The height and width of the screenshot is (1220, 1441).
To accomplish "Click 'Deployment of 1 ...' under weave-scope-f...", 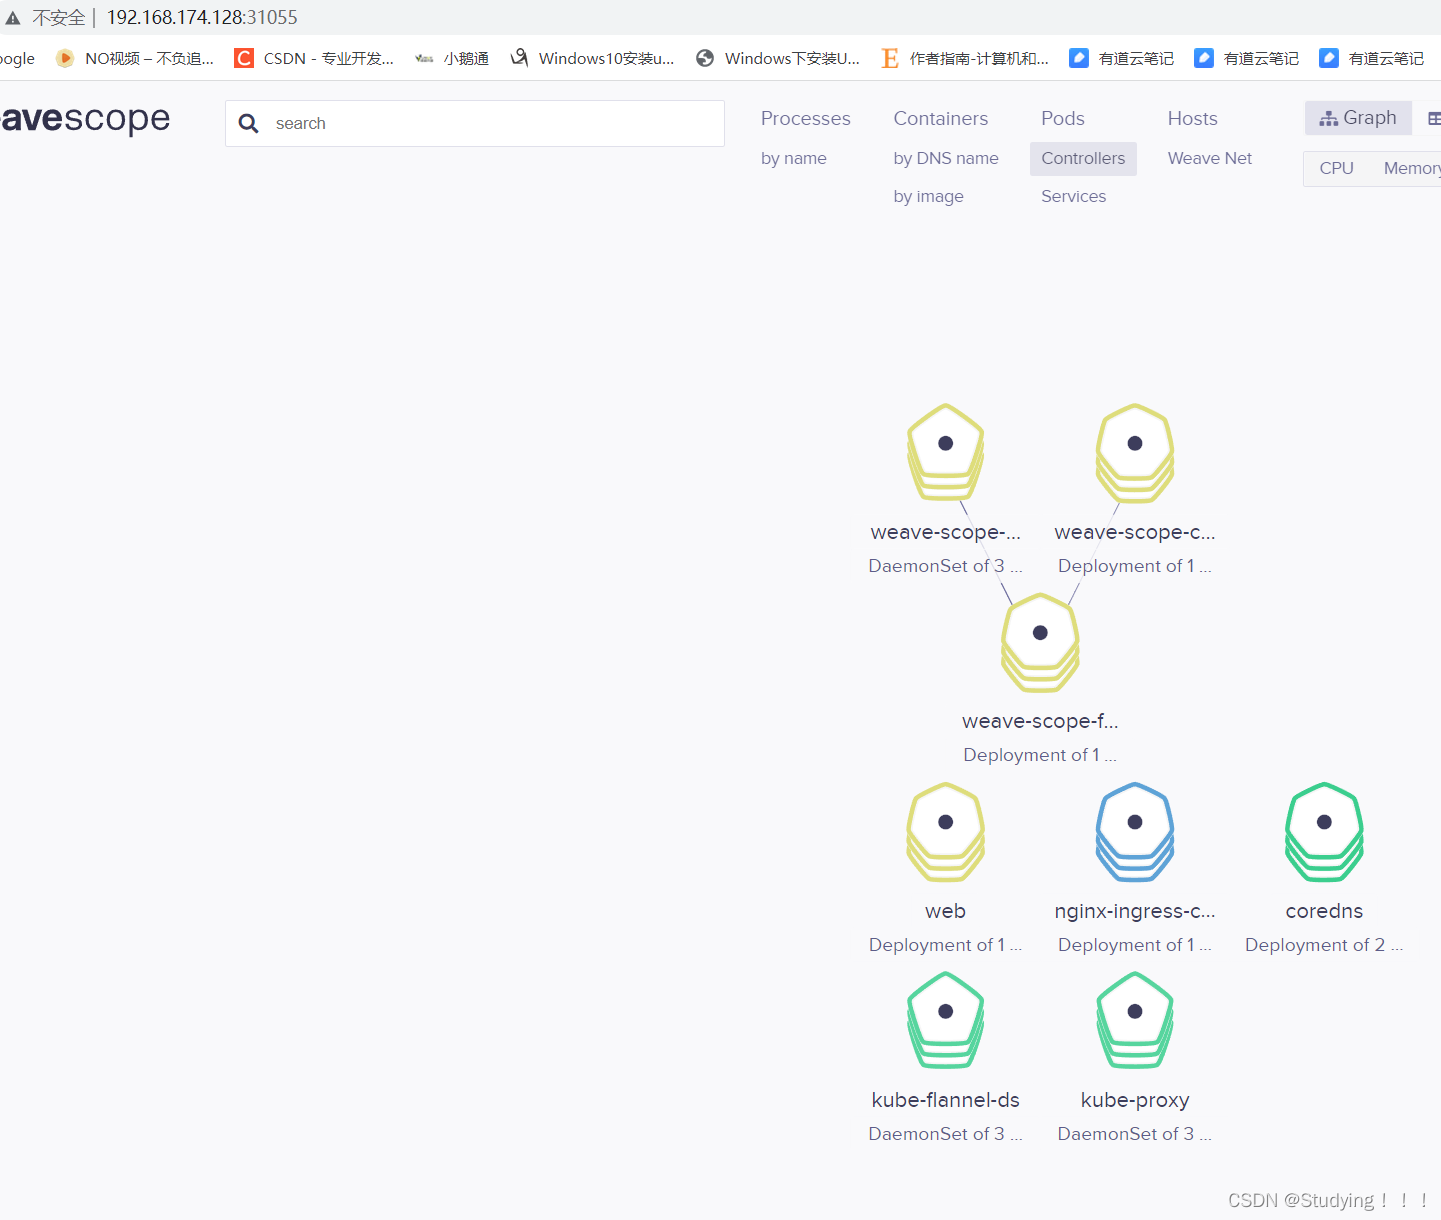I will [1040, 755].
